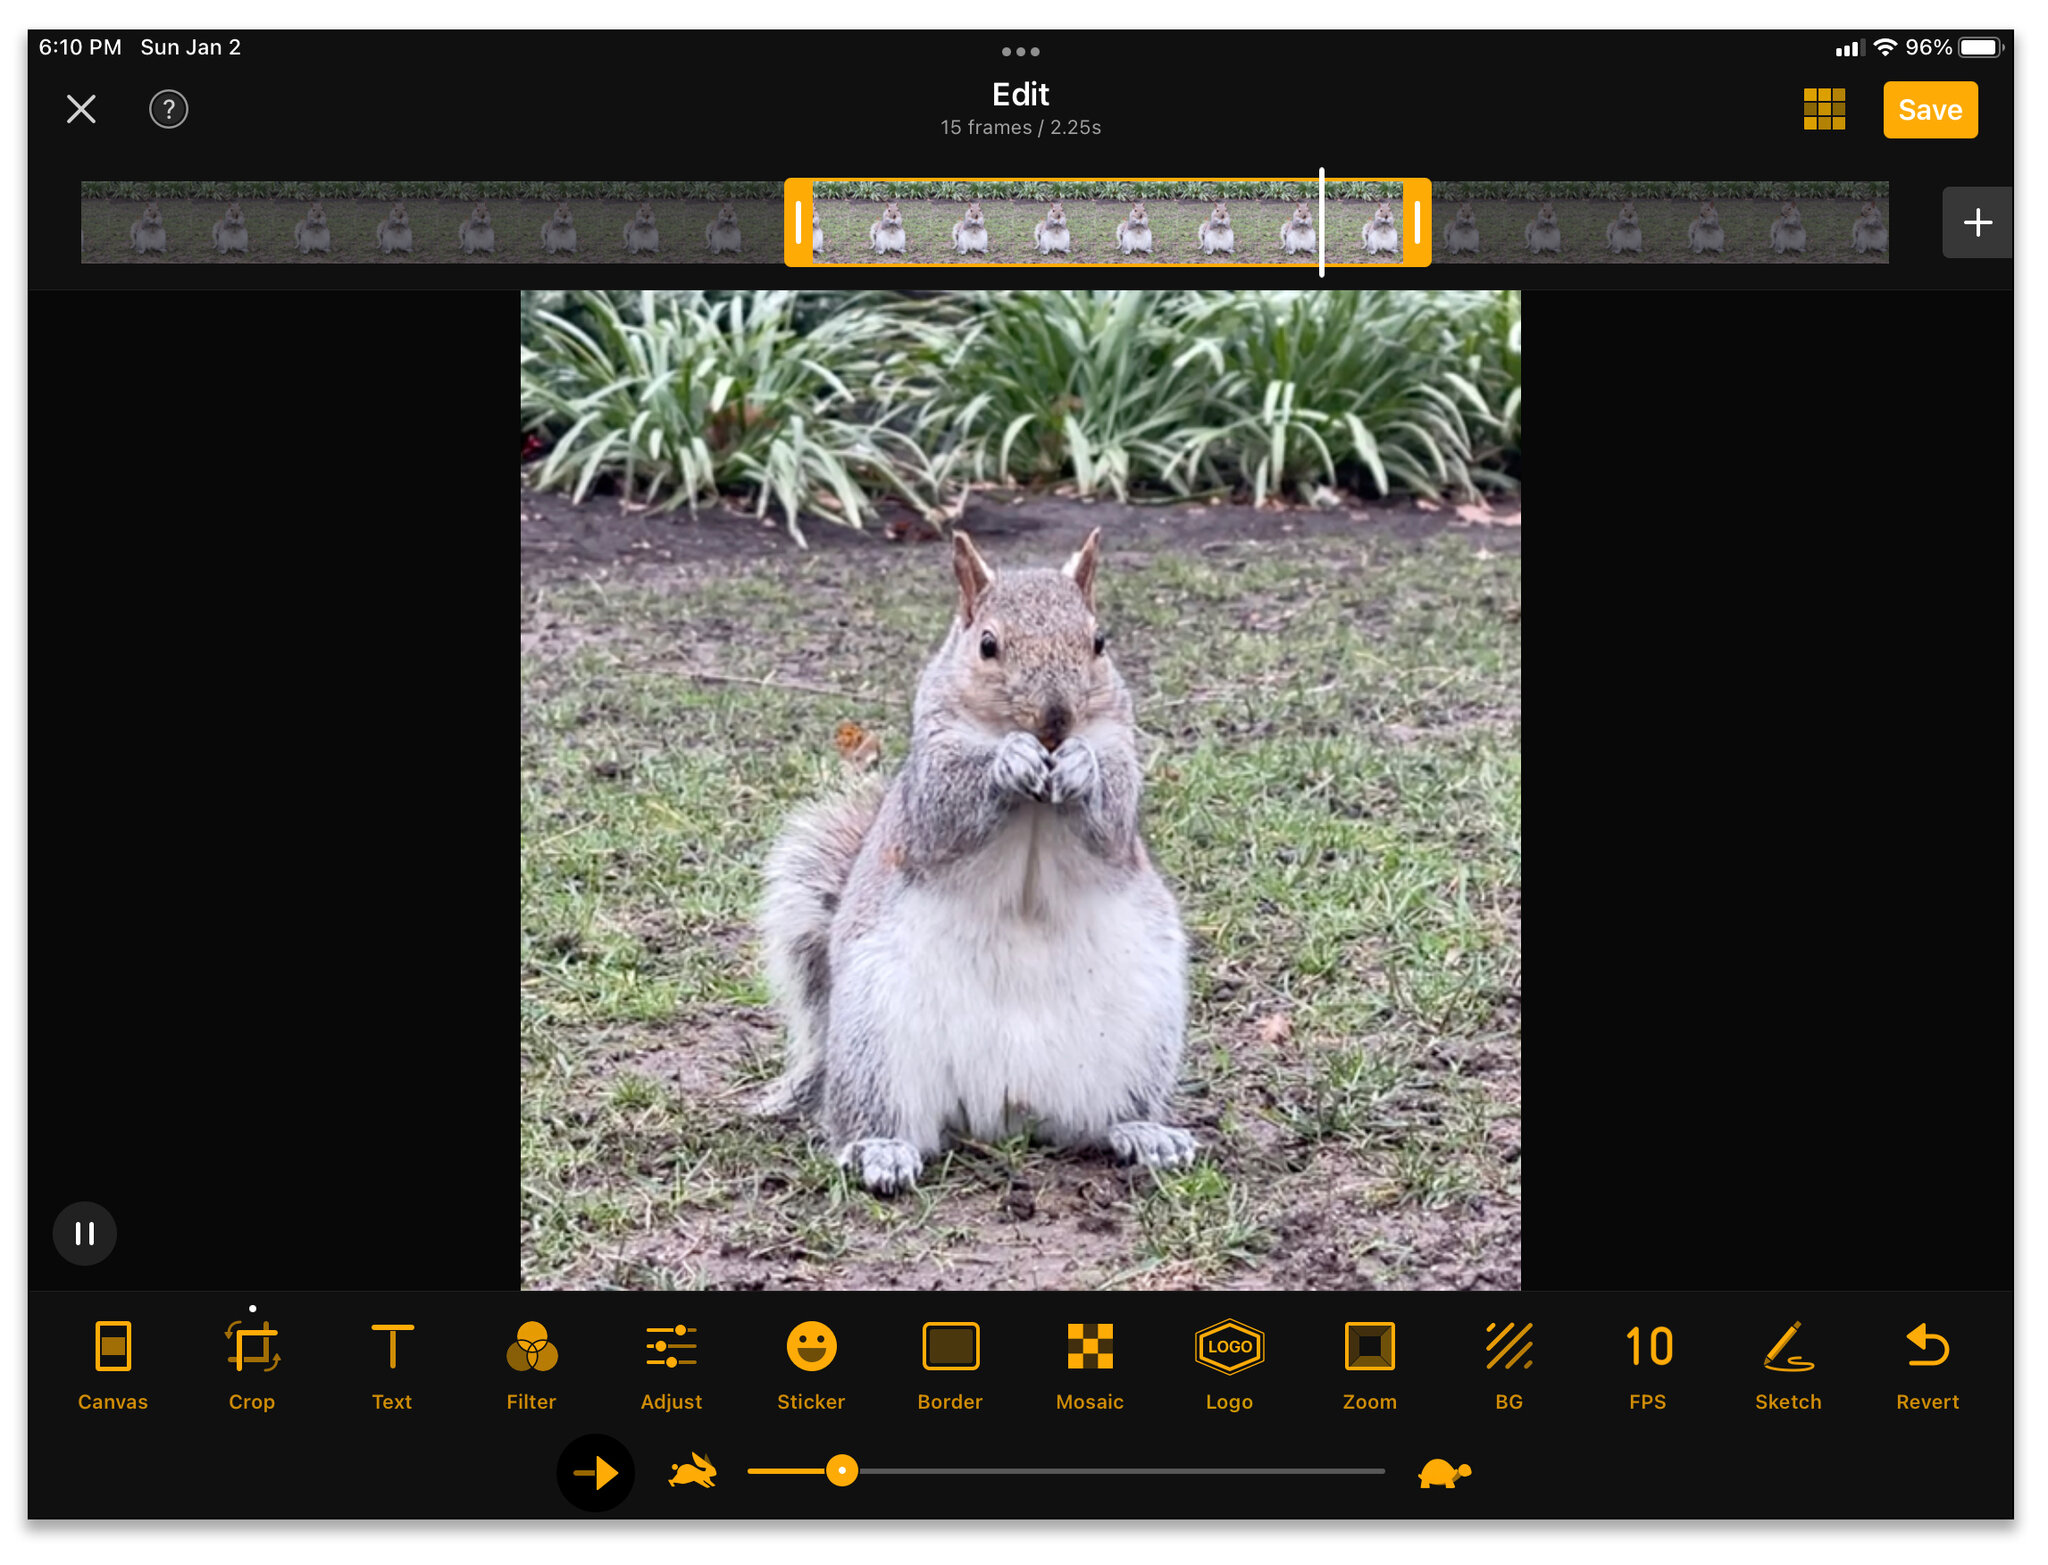This screenshot has height=1565, width=2048.
Task: Expand the three-dot multitasking menu
Action: [x=1020, y=52]
